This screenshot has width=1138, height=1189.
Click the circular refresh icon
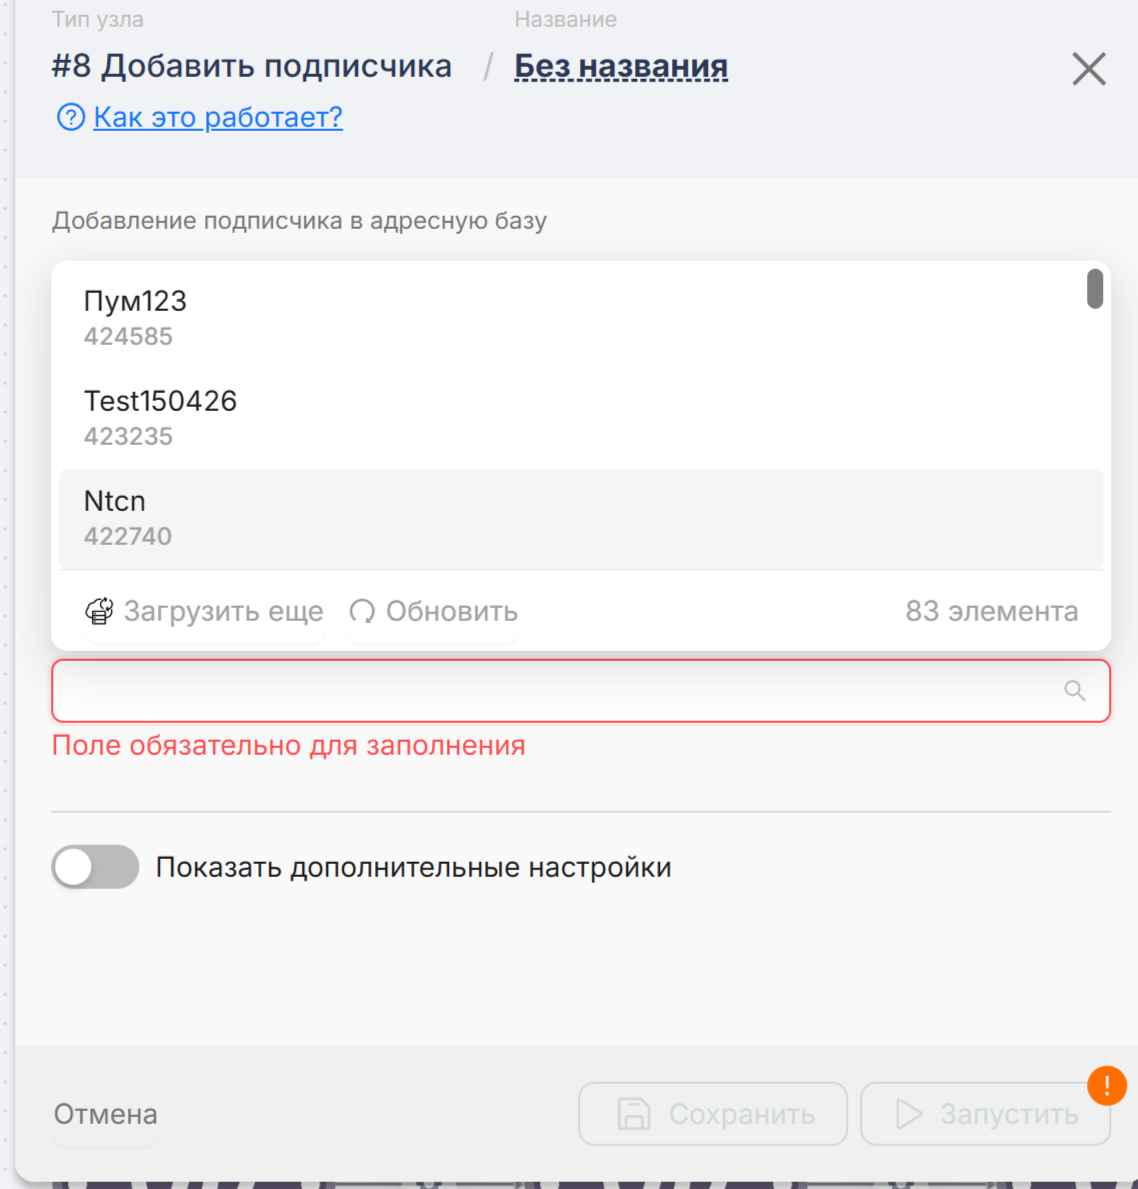pos(362,611)
